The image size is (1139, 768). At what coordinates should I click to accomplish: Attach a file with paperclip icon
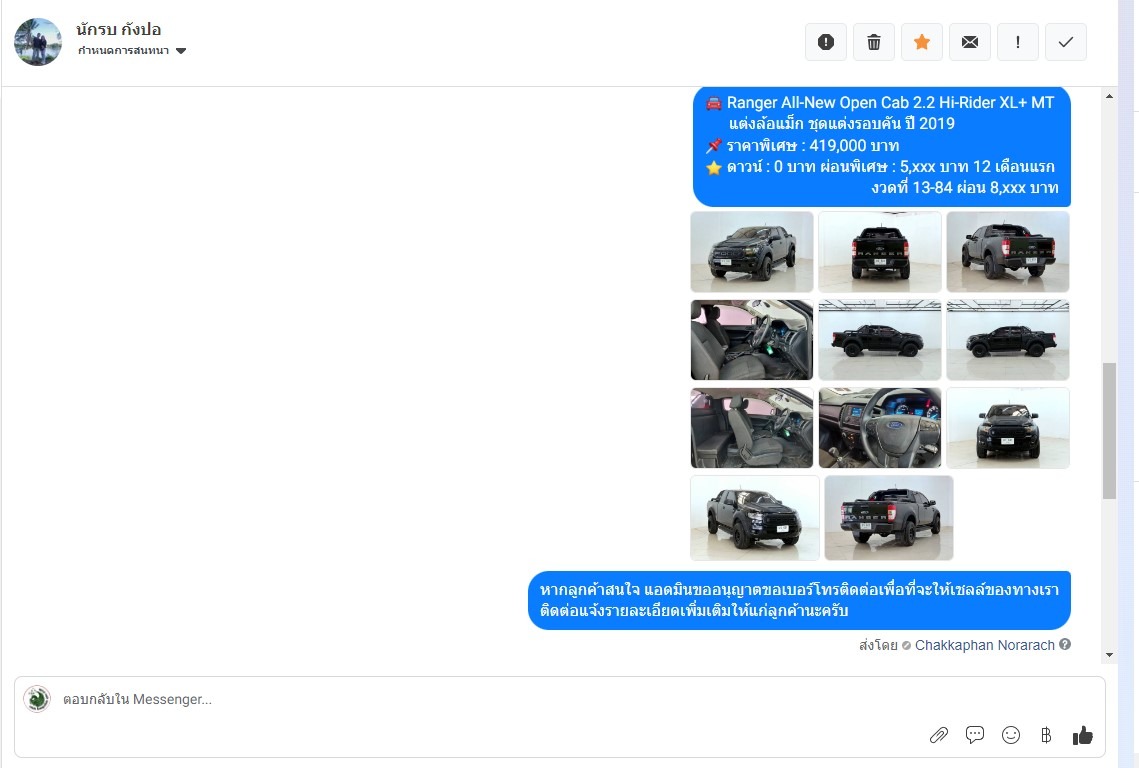pos(939,735)
